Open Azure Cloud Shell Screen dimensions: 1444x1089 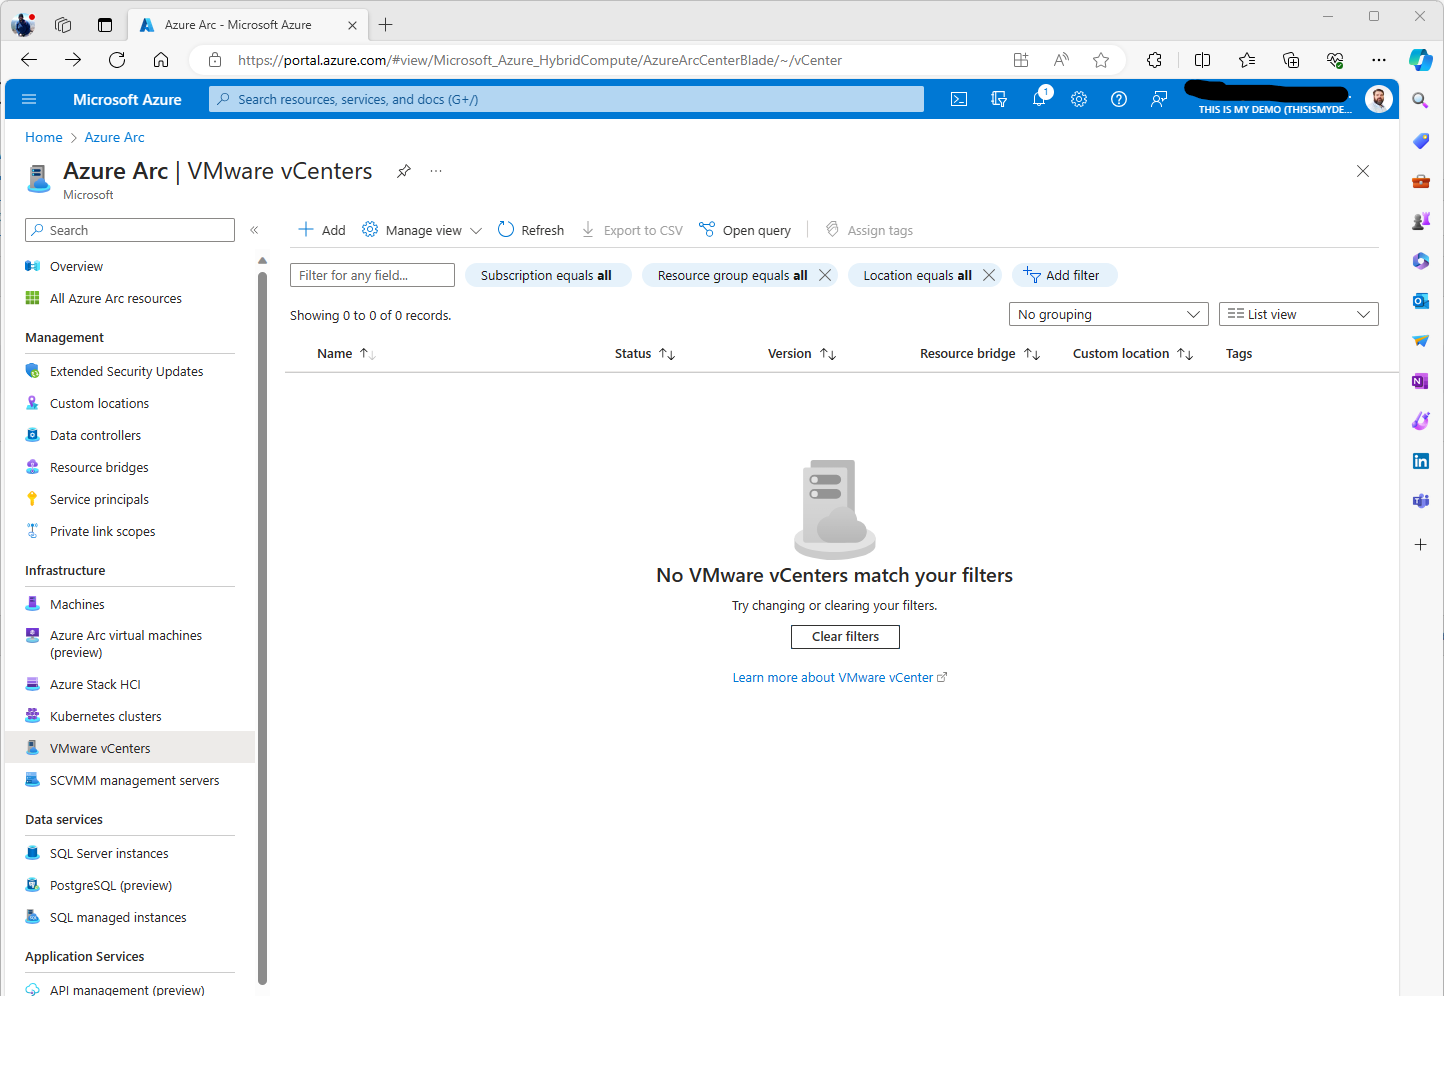(x=959, y=98)
